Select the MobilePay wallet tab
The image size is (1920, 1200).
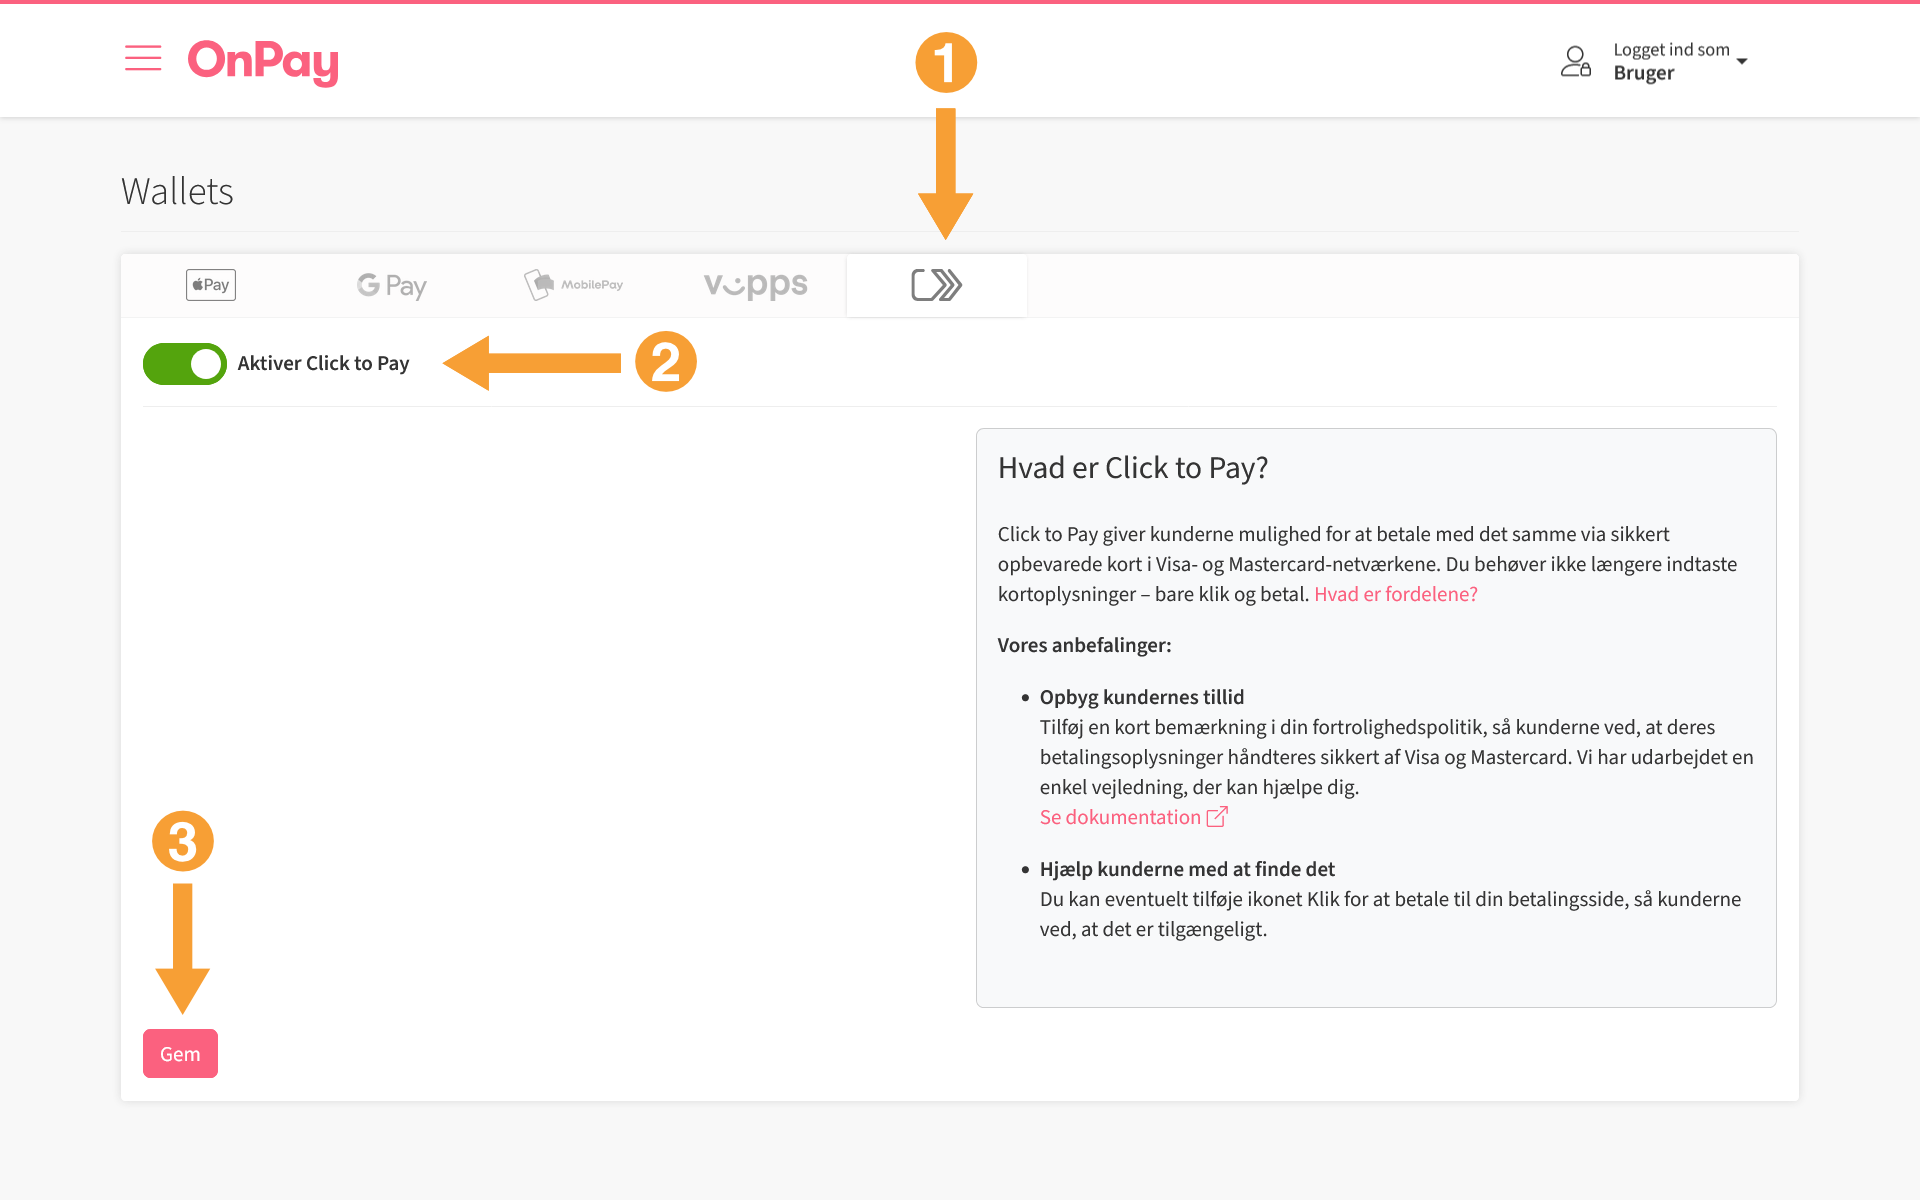click(574, 285)
